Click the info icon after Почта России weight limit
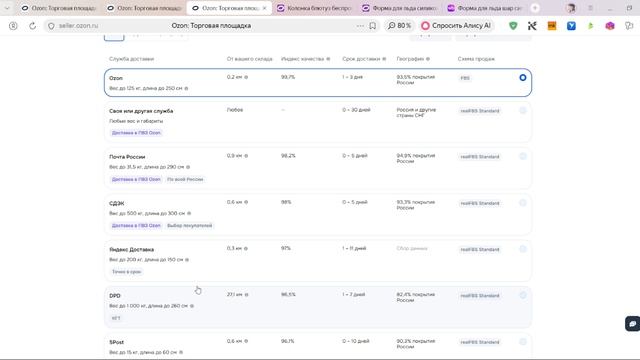The height and width of the screenshot is (360, 640). (188, 167)
